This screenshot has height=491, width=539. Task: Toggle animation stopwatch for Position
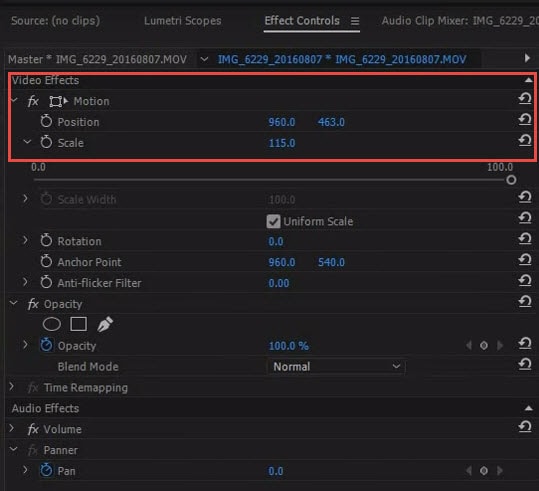point(46,121)
